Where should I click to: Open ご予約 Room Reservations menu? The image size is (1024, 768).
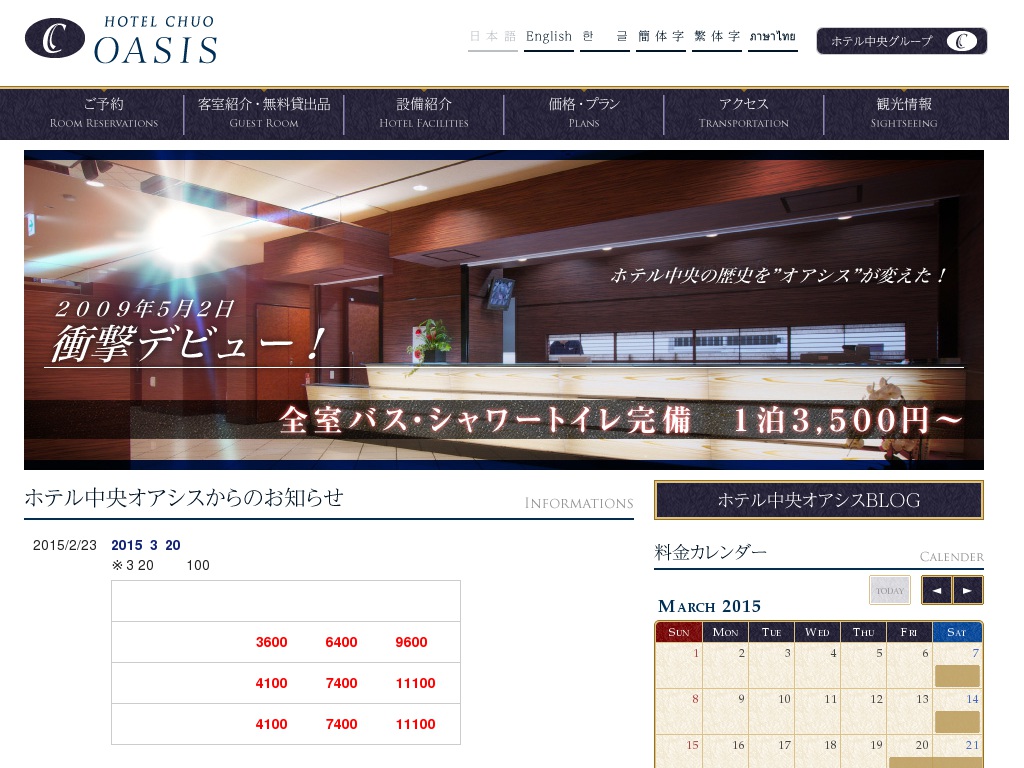click(x=104, y=113)
